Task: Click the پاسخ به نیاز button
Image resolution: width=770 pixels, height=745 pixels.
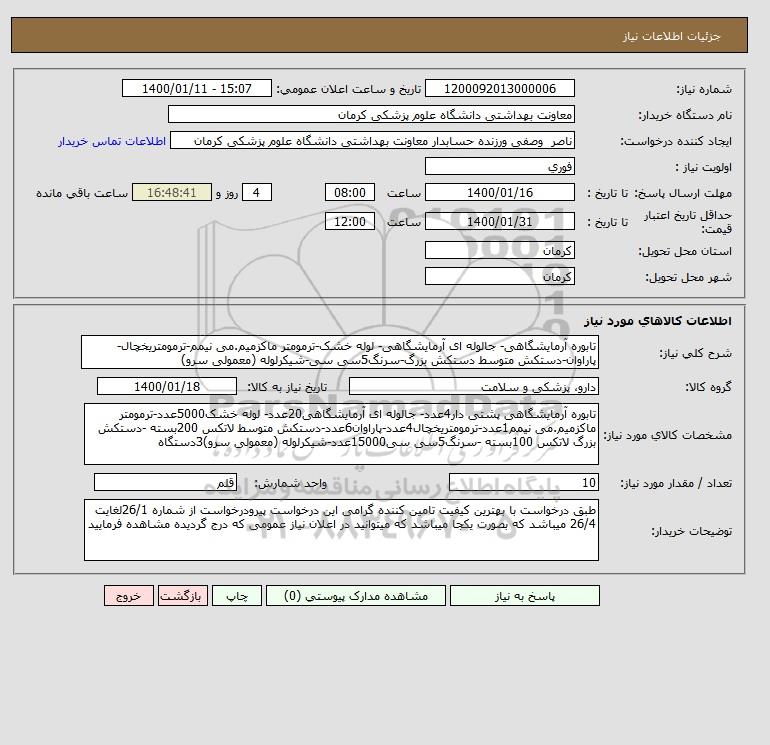Action: pyautogui.click(x=524, y=596)
